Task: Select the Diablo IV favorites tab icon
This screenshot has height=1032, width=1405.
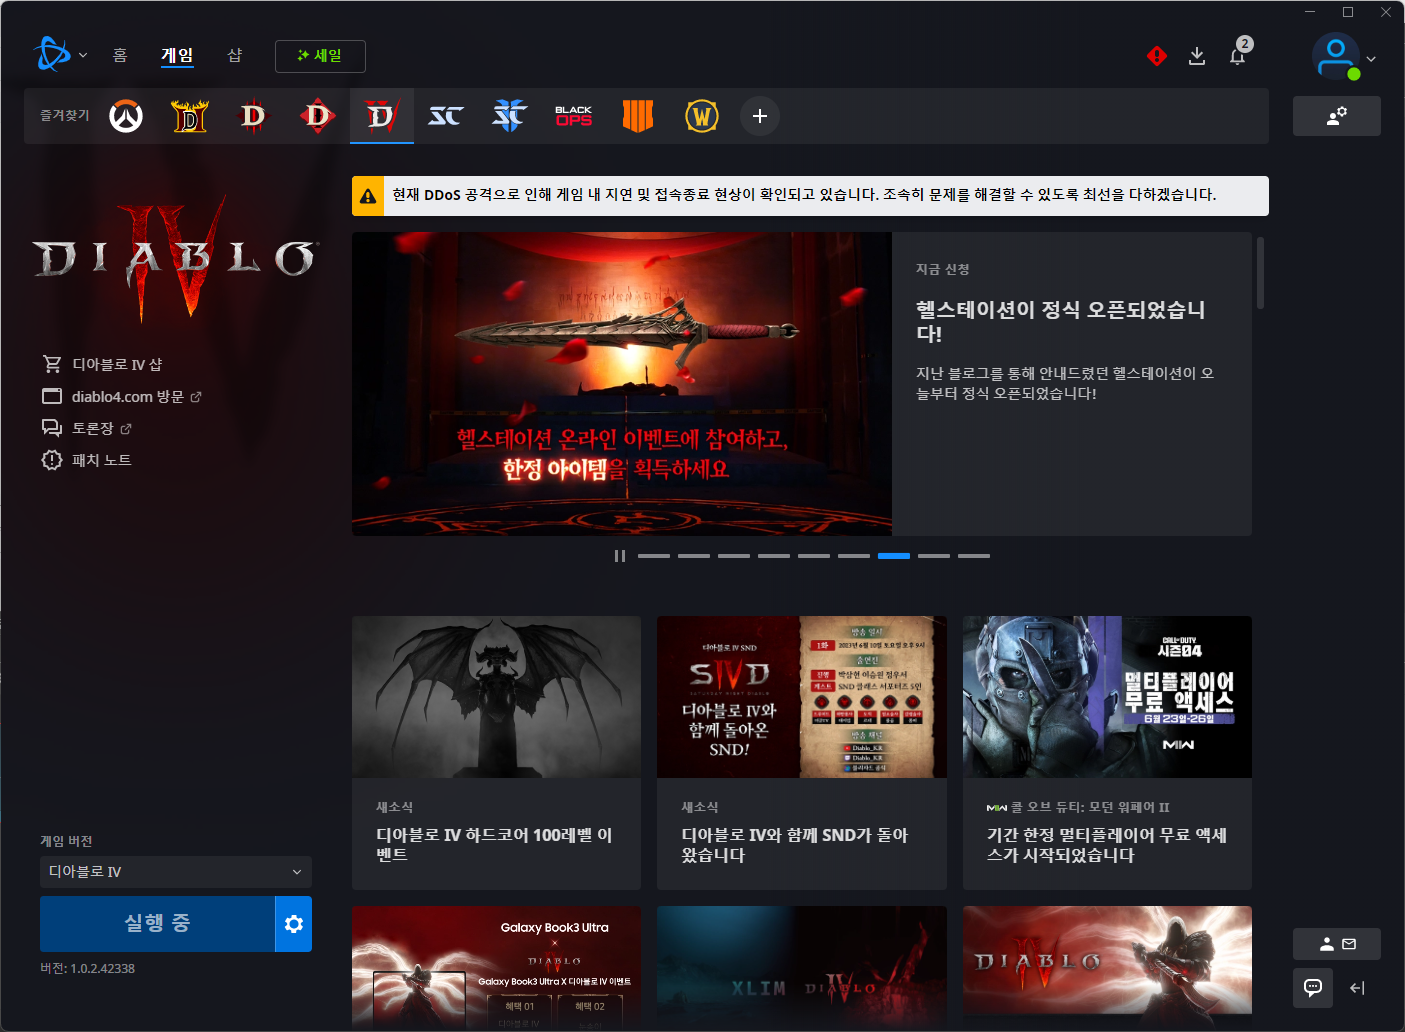Action: 382,116
